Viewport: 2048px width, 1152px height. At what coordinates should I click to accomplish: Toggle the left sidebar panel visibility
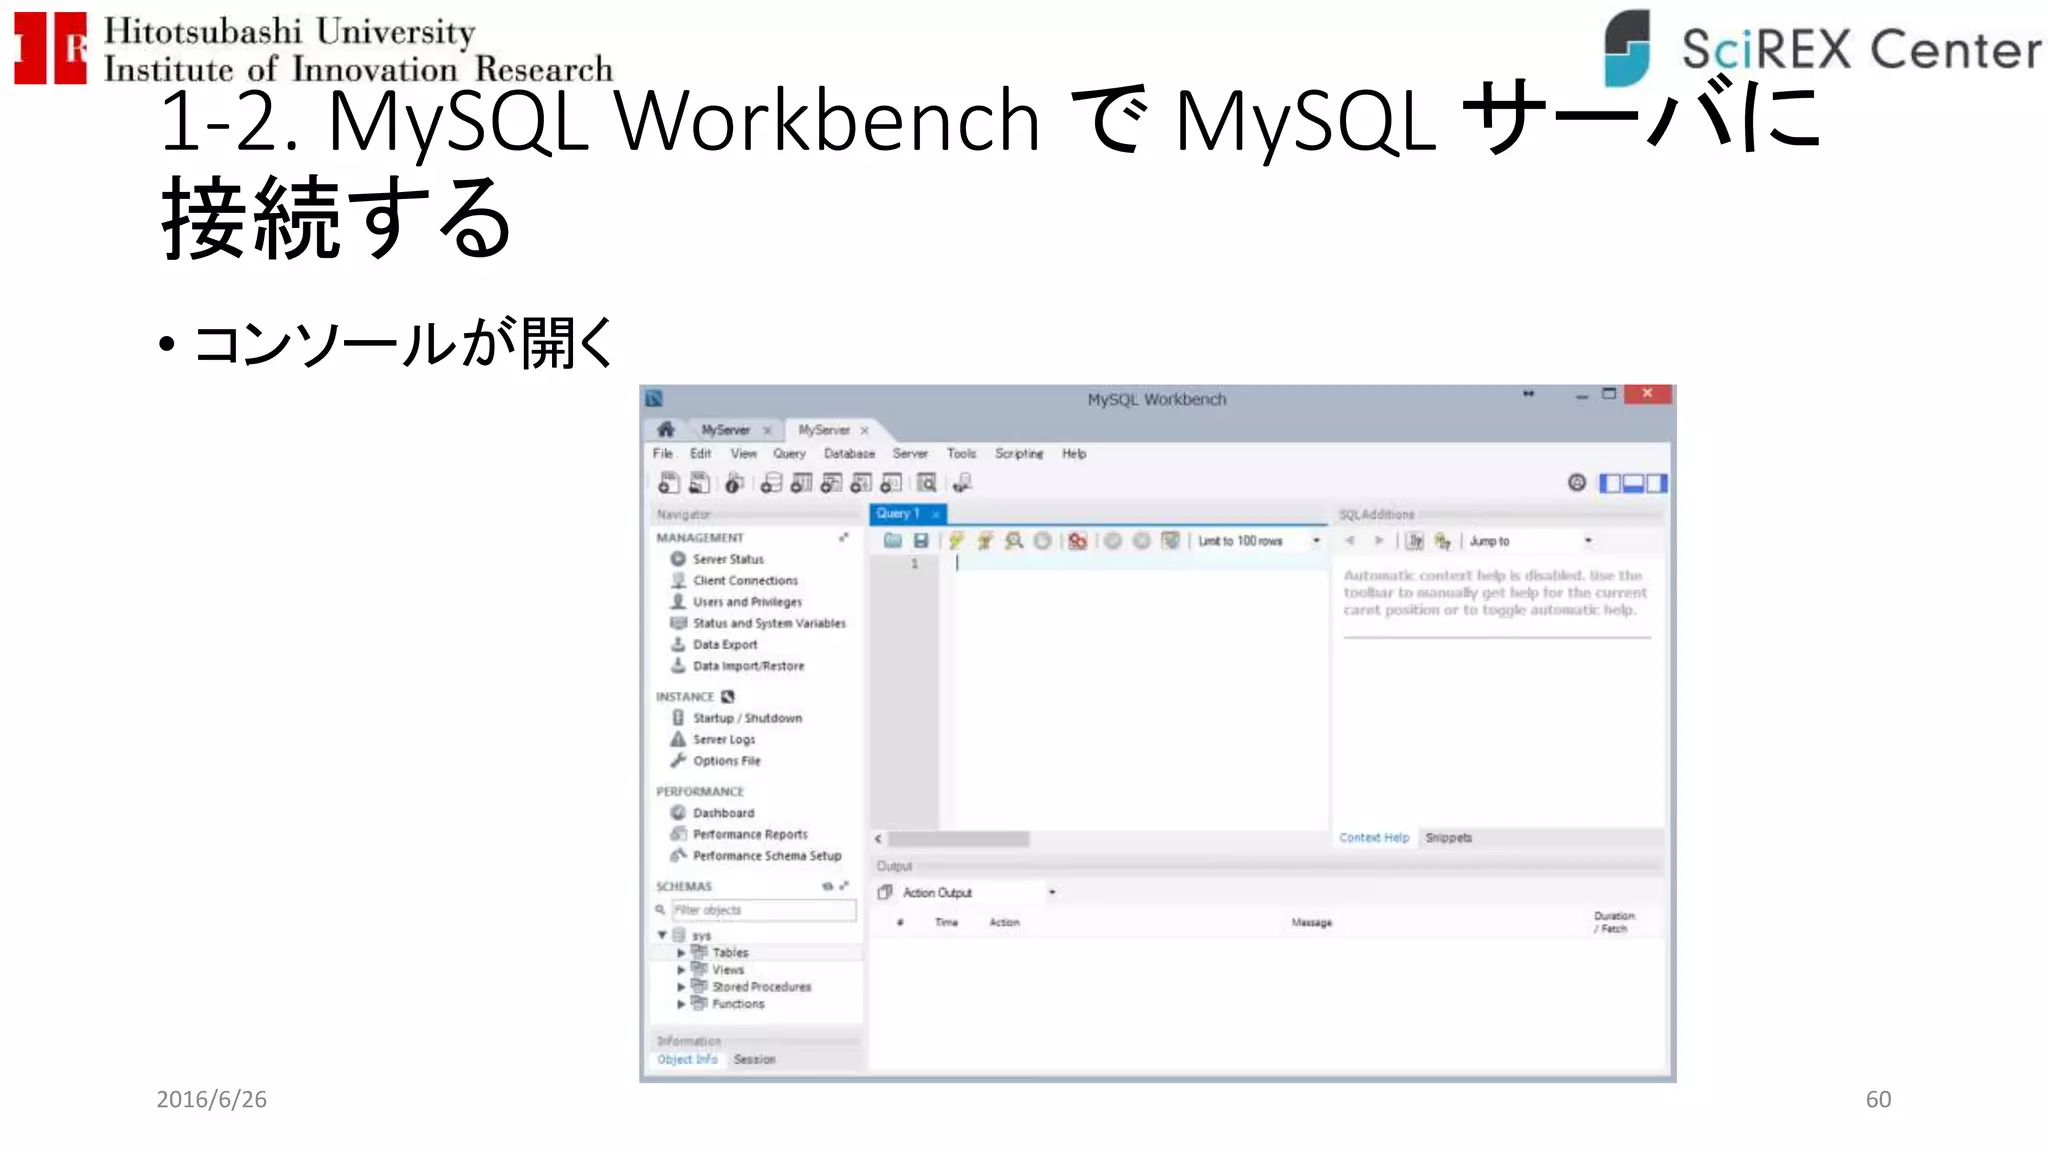click(1610, 483)
